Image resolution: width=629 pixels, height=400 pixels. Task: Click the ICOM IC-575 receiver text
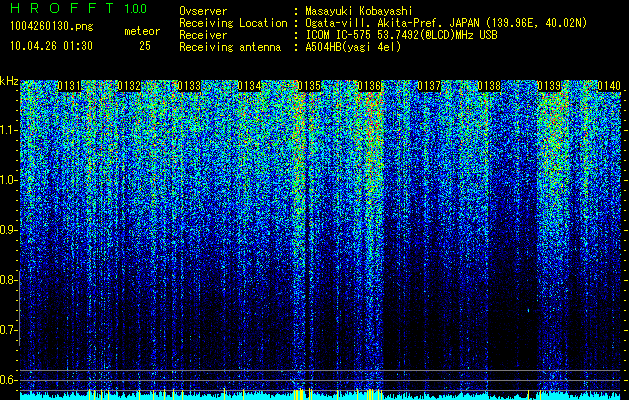(x=401, y=35)
